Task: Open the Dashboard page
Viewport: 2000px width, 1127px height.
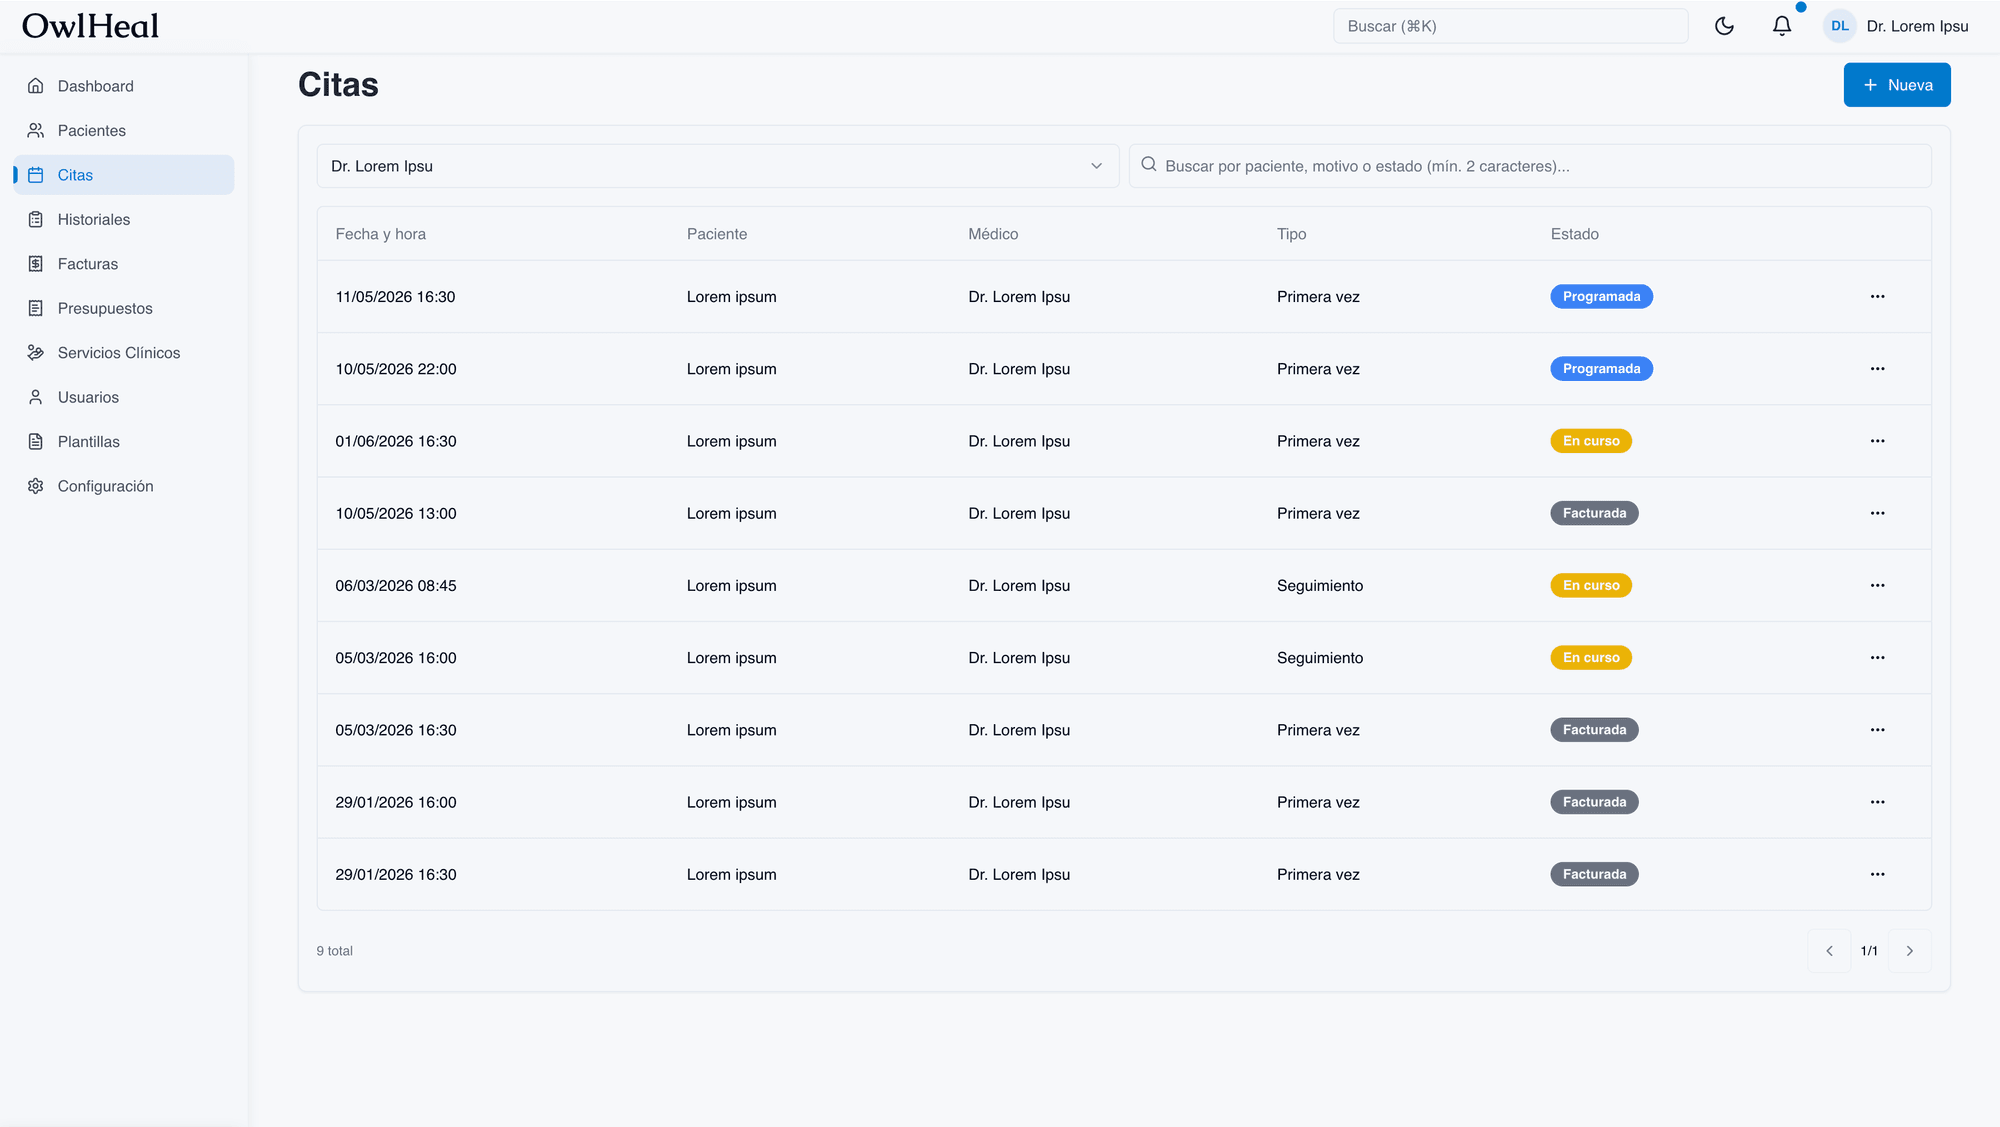Action: (x=124, y=86)
